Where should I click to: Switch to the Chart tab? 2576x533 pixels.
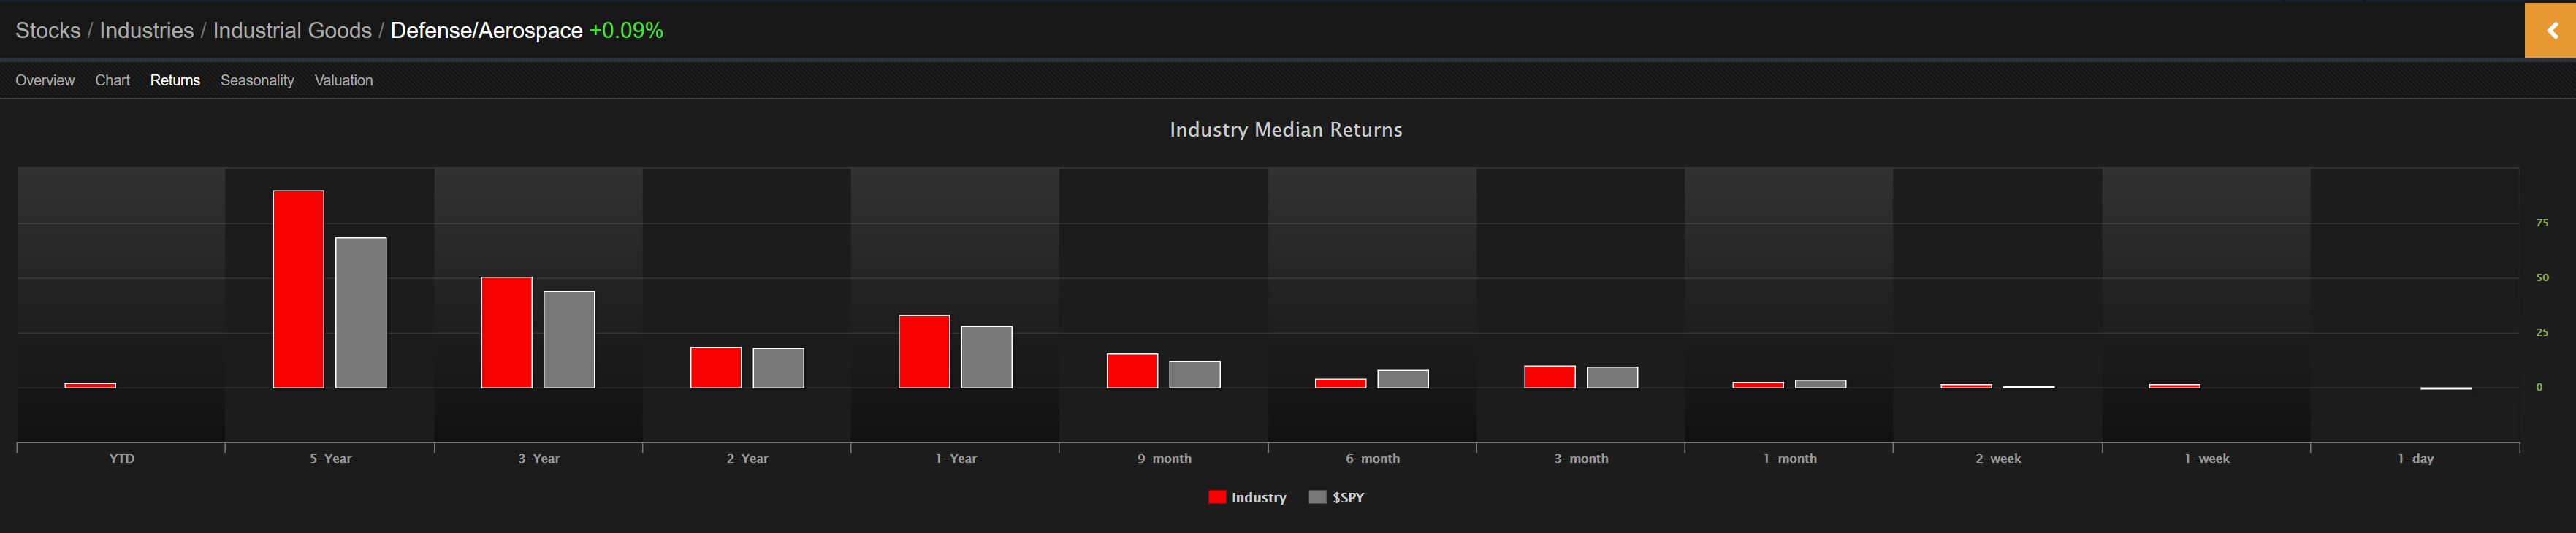112,80
